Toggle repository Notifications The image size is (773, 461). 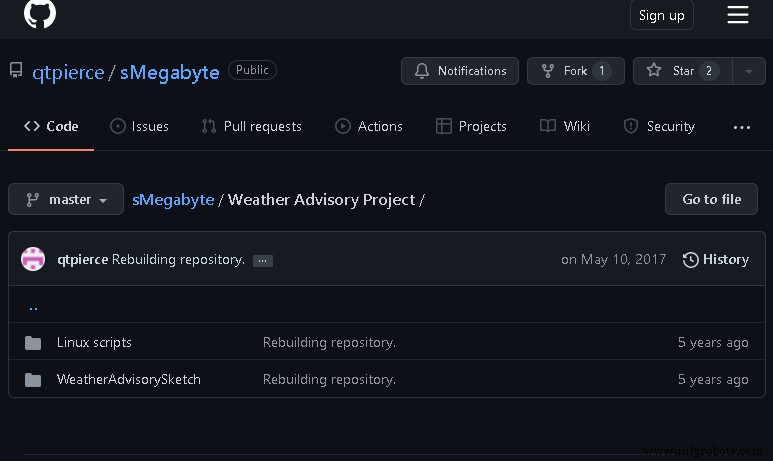[x=460, y=71]
